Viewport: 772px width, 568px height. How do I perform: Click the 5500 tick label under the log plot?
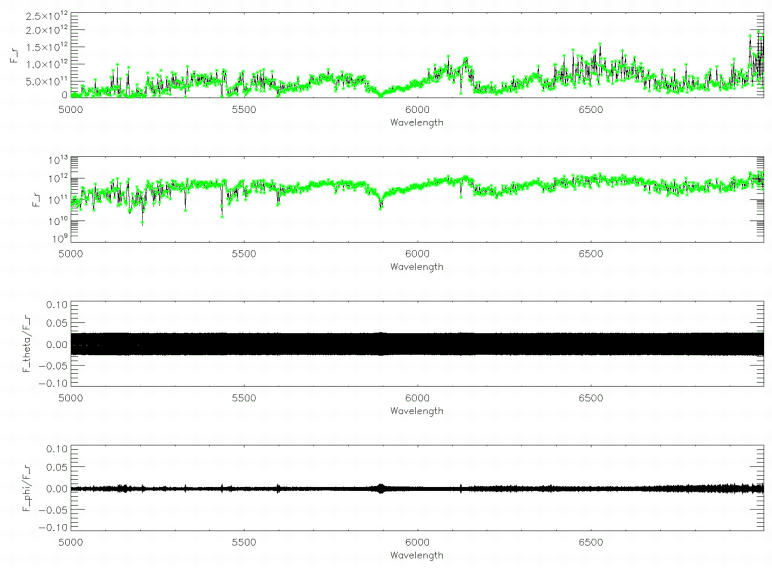[244, 253]
